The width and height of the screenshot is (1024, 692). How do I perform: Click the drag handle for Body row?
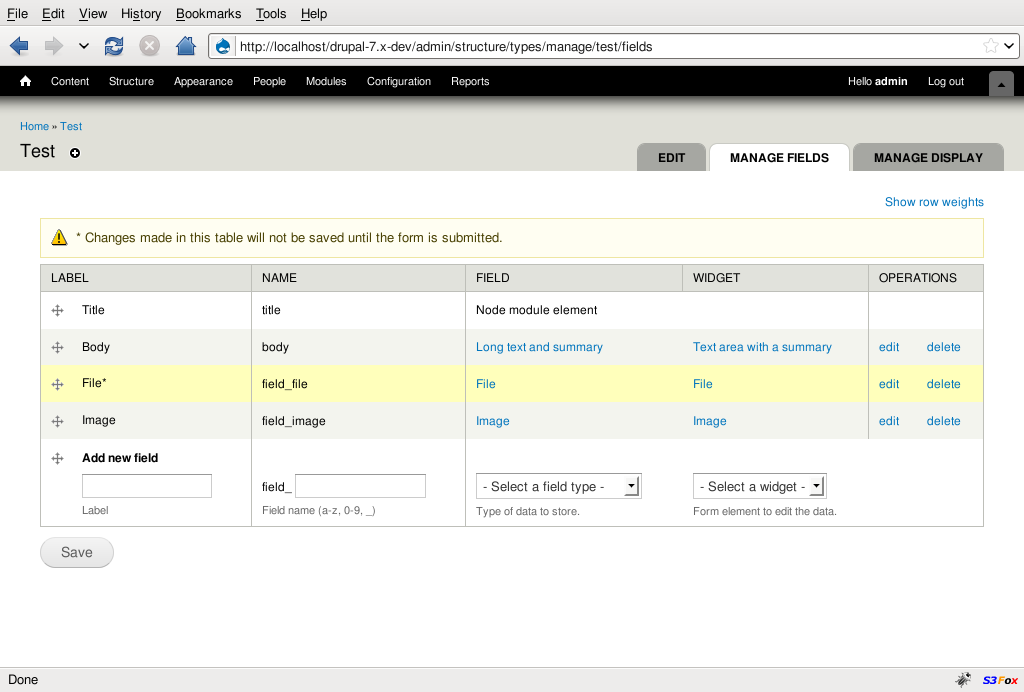pos(57,348)
